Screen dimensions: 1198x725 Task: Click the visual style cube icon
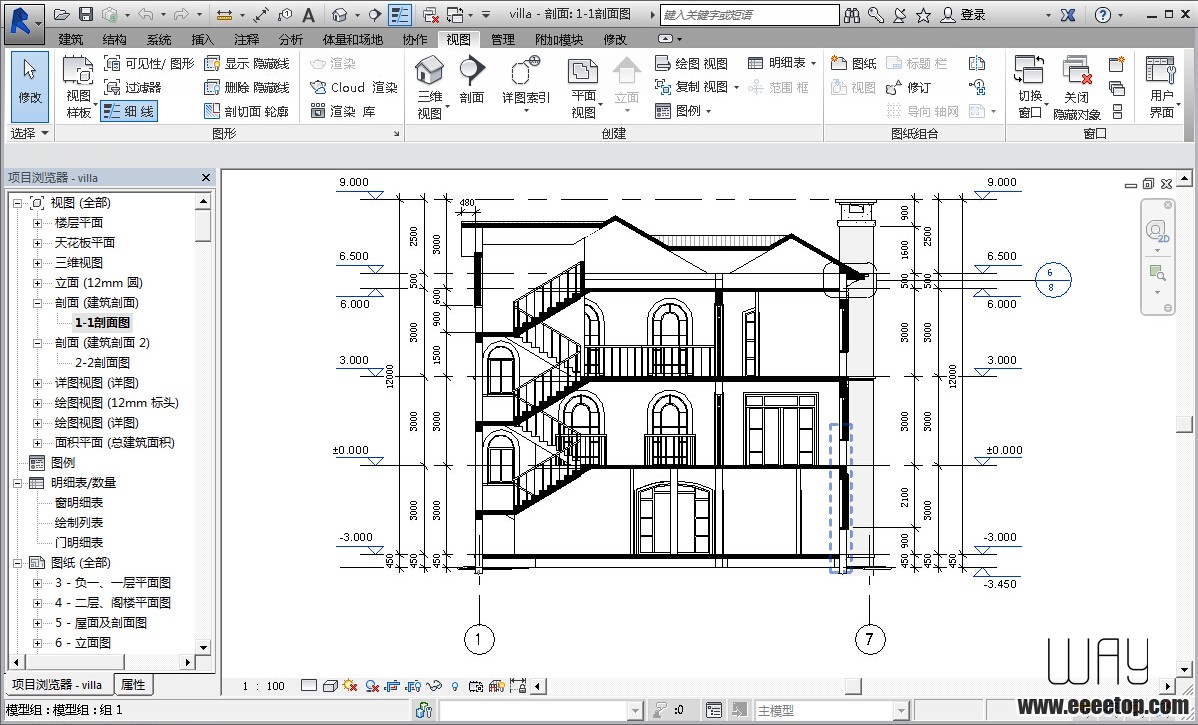point(330,686)
